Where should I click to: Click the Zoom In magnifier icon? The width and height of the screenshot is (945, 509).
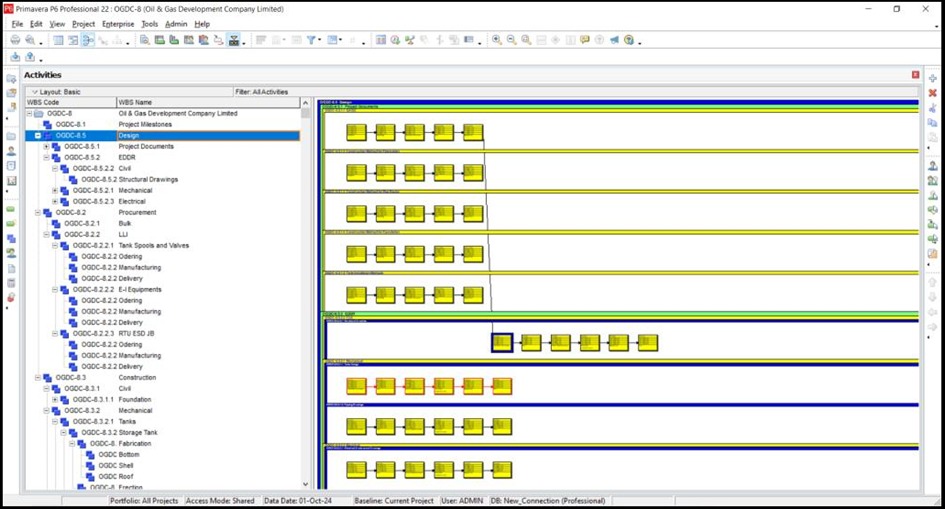497,40
